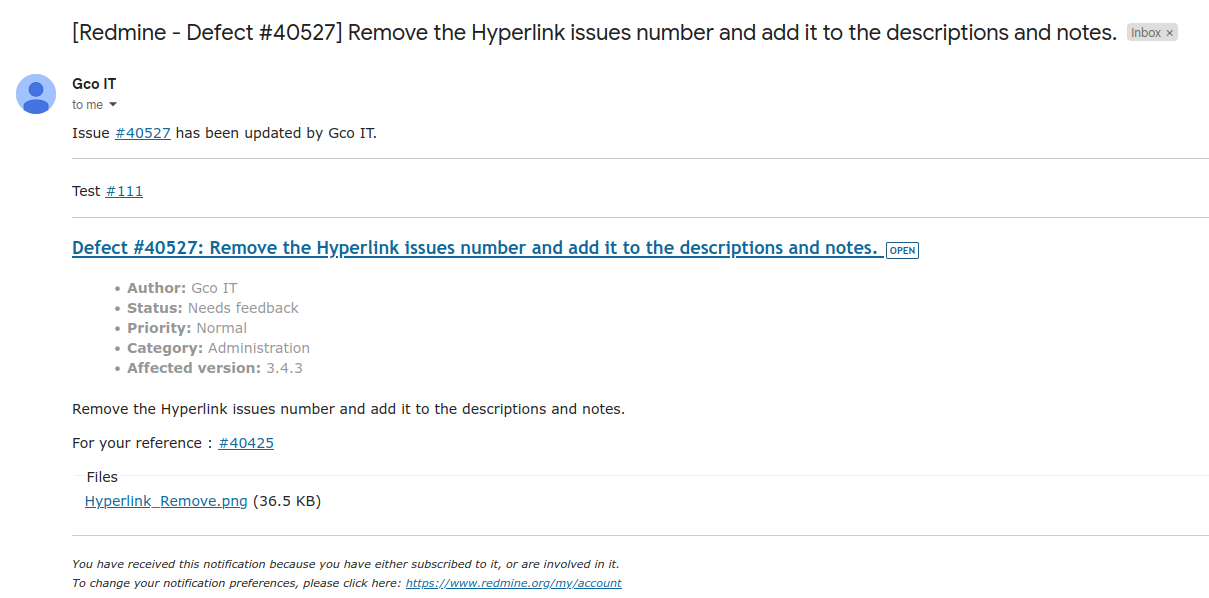The height and width of the screenshot is (598, 1209).
Task: Click the Affected version: 3.4.3 line
Action: coord(215,368)
